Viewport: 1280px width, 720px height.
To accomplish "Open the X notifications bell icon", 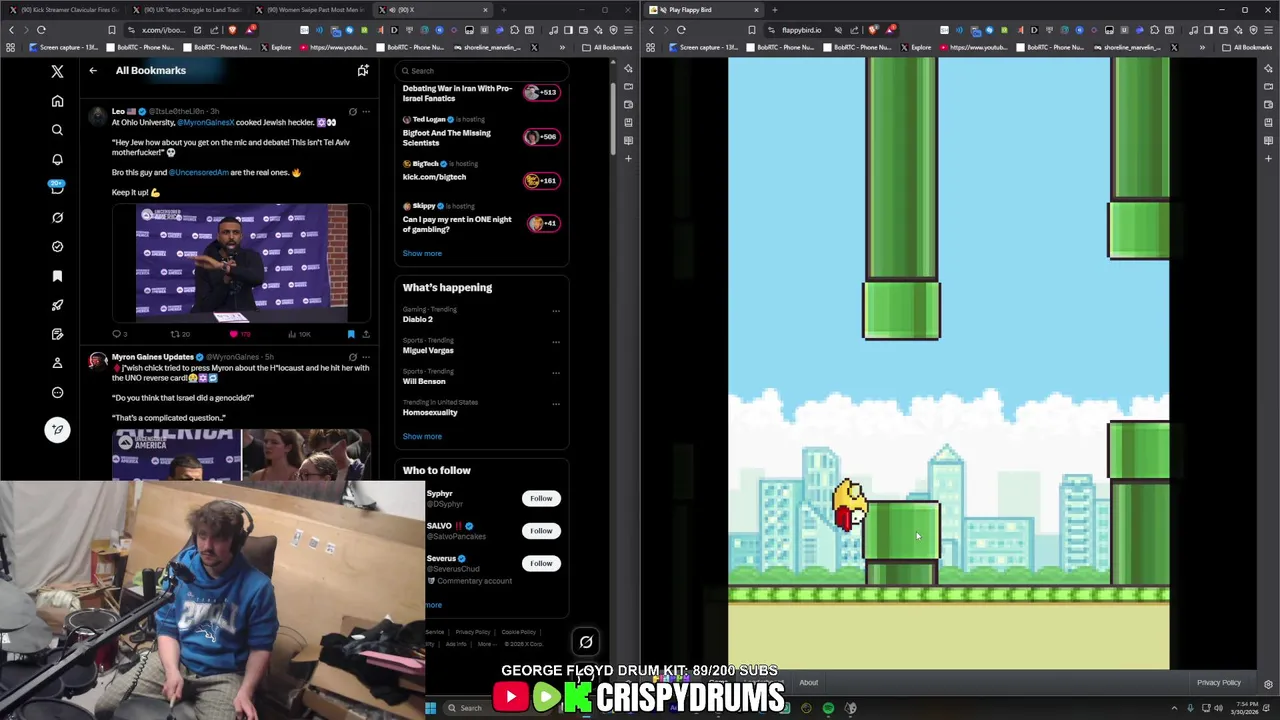I will tap(57, 159).
